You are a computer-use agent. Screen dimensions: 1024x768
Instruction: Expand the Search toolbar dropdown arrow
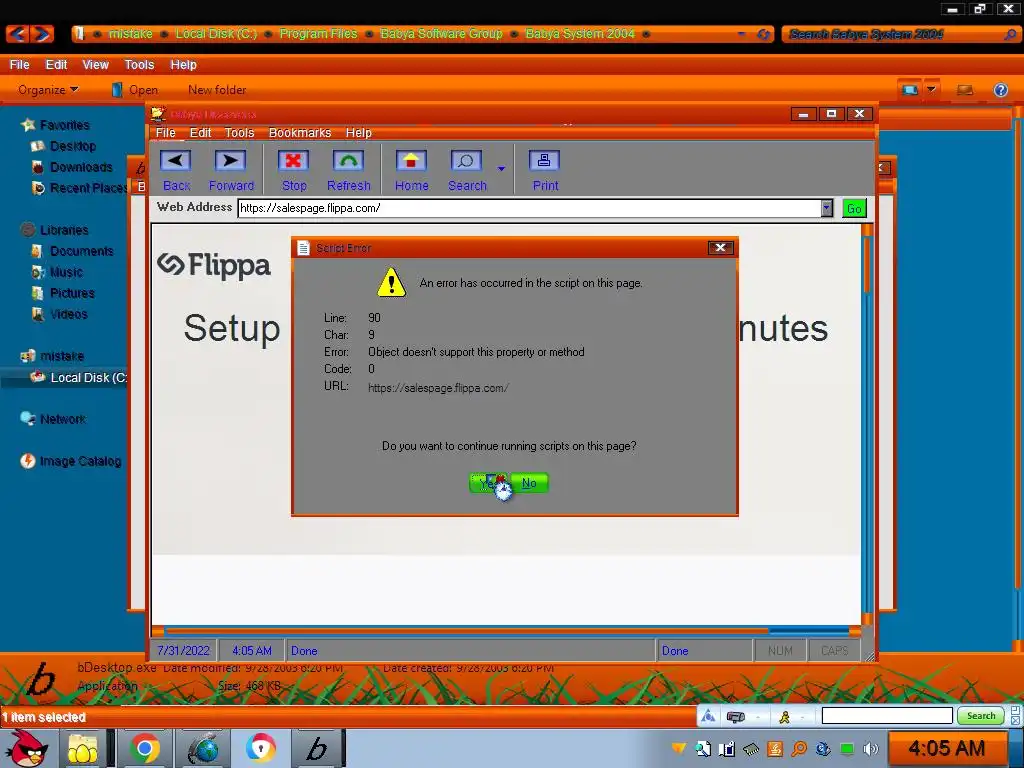(x=501, y=168)
